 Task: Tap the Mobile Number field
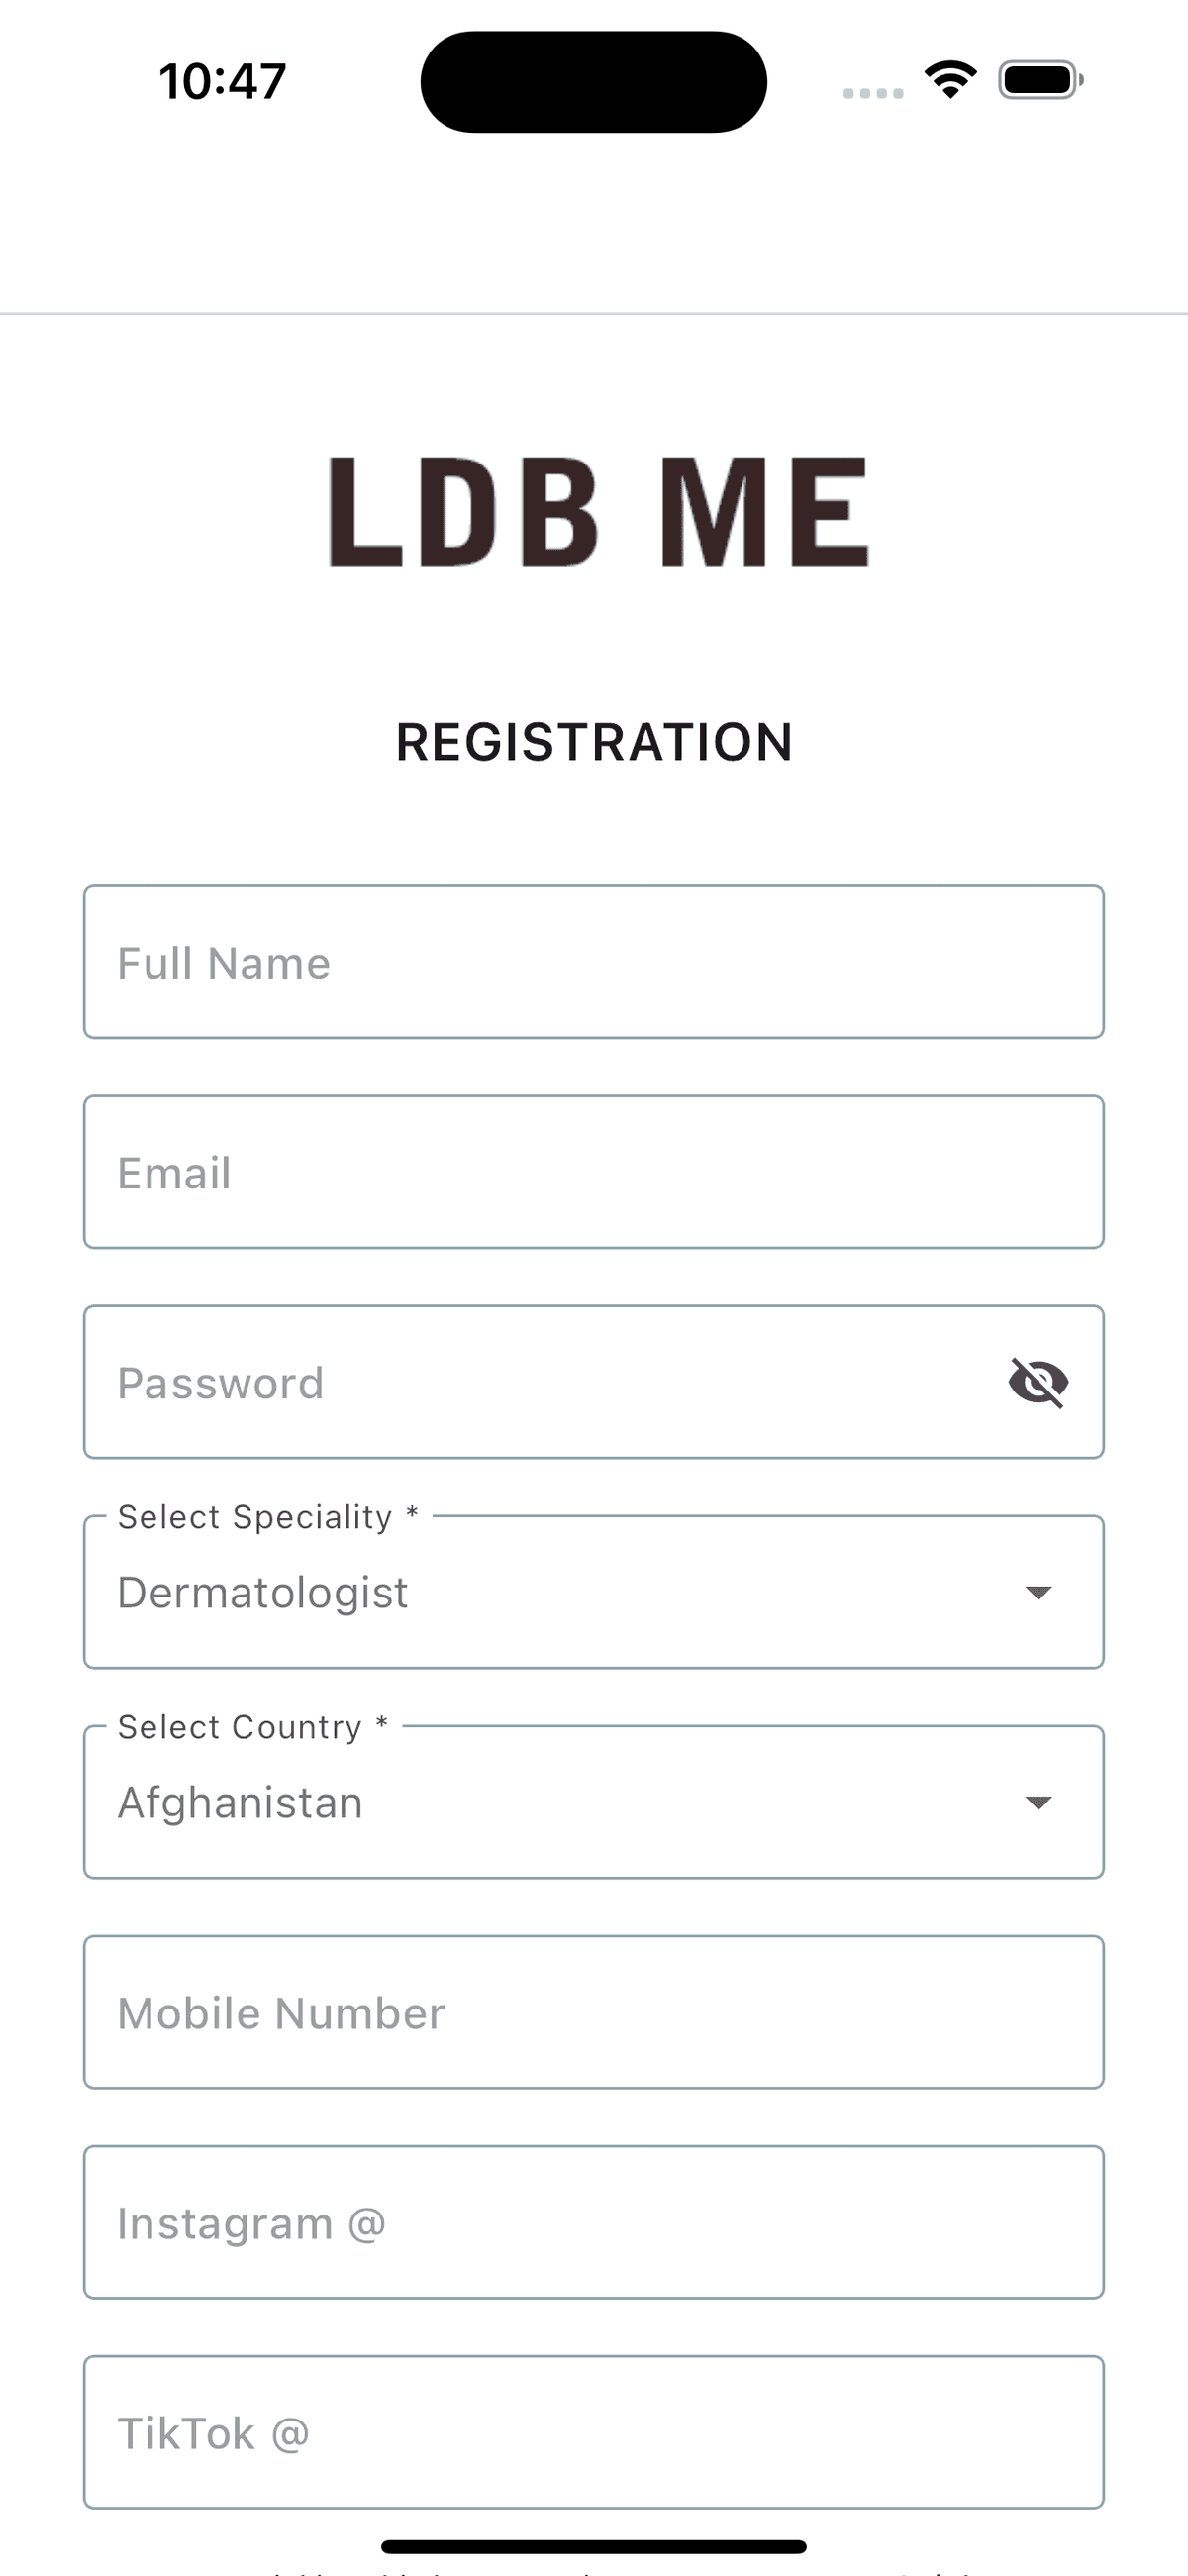point(593,2012)
